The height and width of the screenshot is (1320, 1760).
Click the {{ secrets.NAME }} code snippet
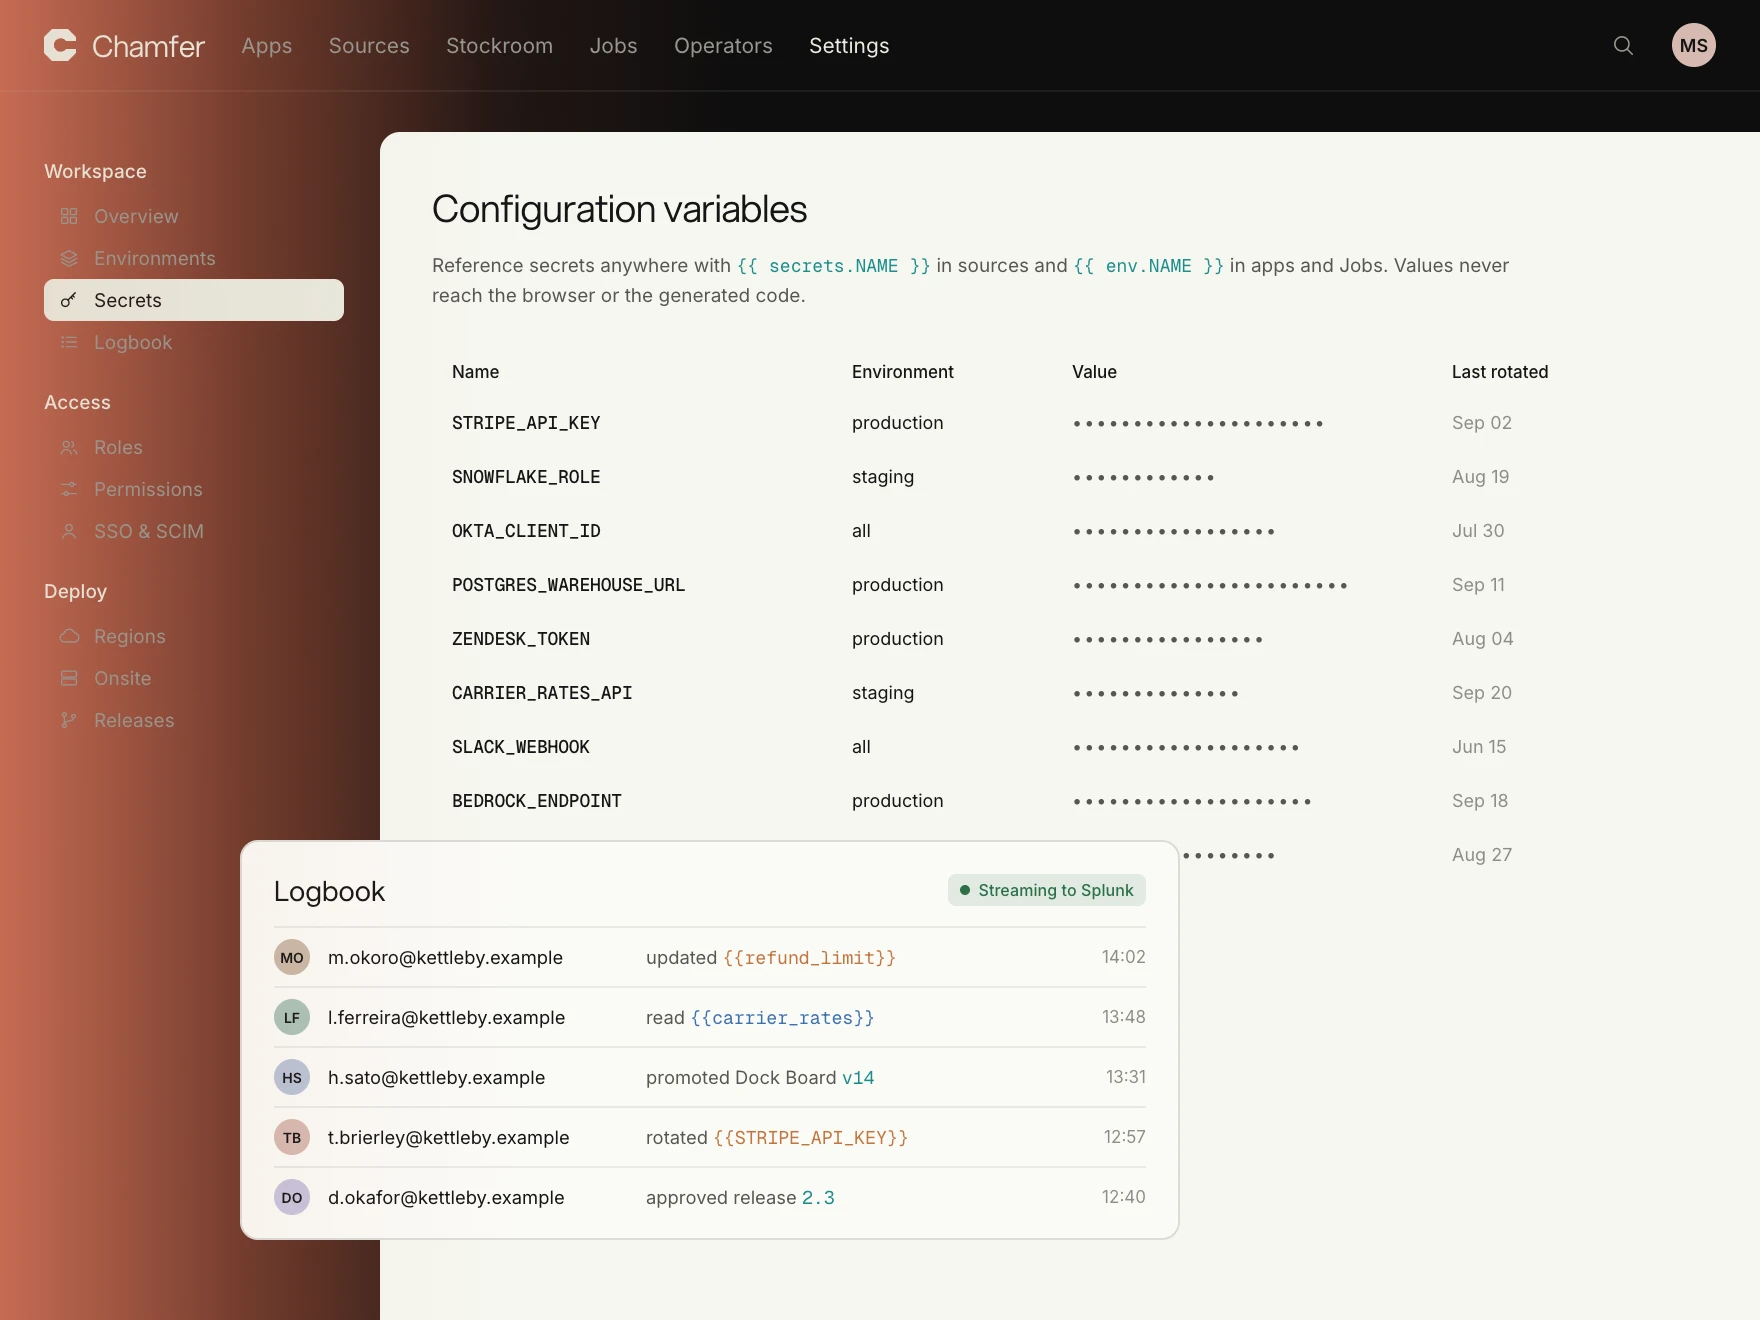(x=834, y=266)
